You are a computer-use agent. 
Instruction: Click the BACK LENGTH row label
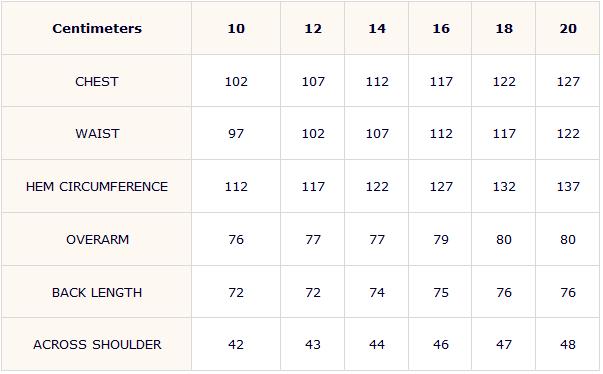pos(97,293)
